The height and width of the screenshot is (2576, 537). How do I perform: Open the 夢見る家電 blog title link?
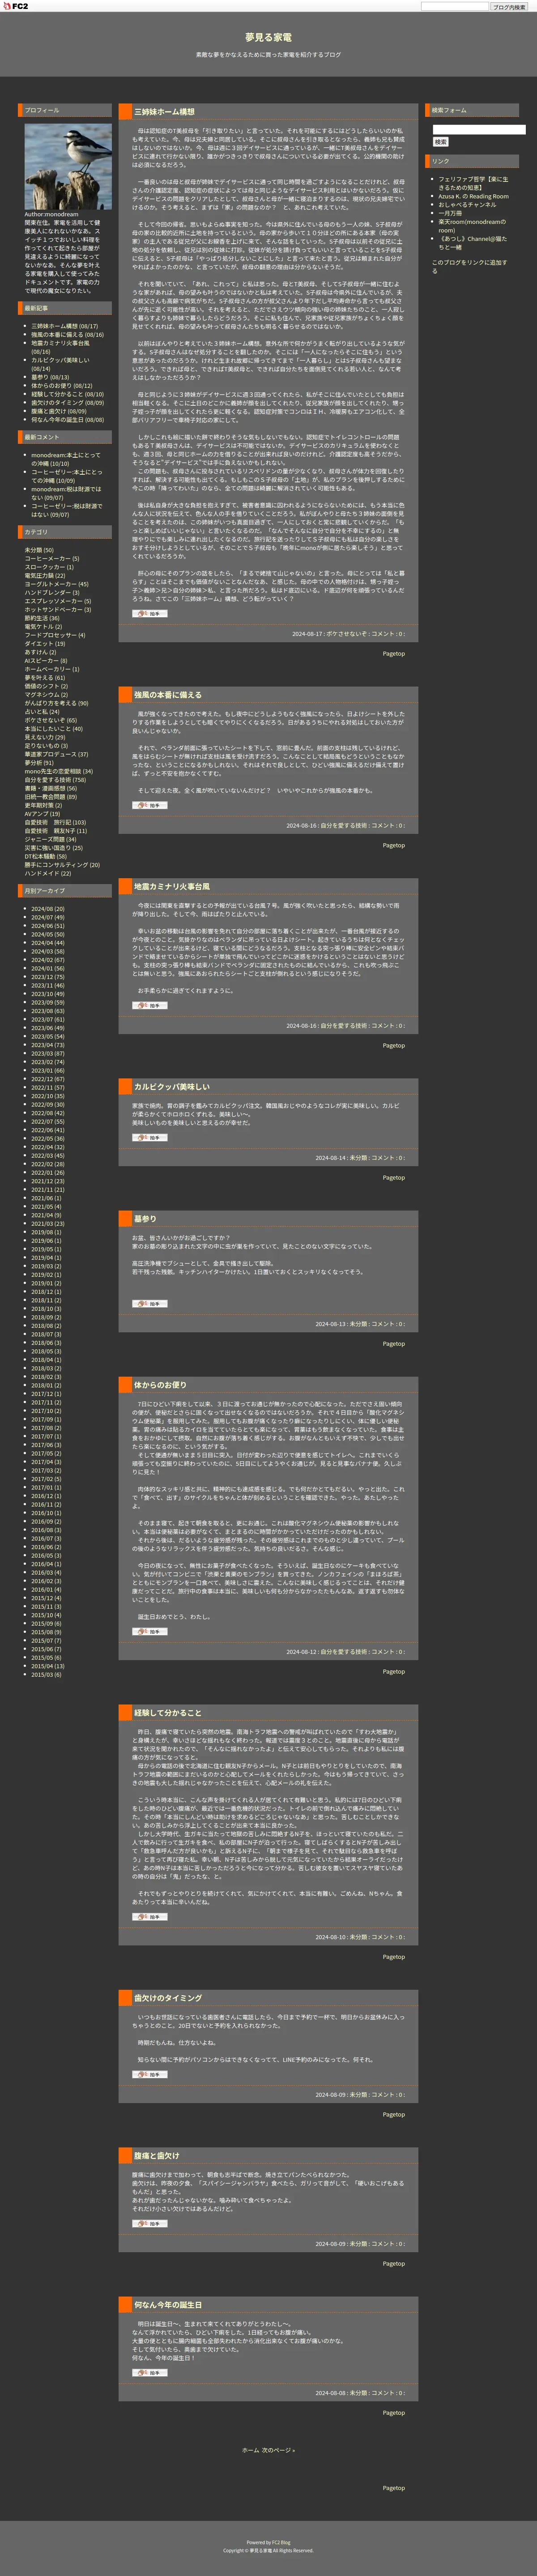(x=268, y=37)
